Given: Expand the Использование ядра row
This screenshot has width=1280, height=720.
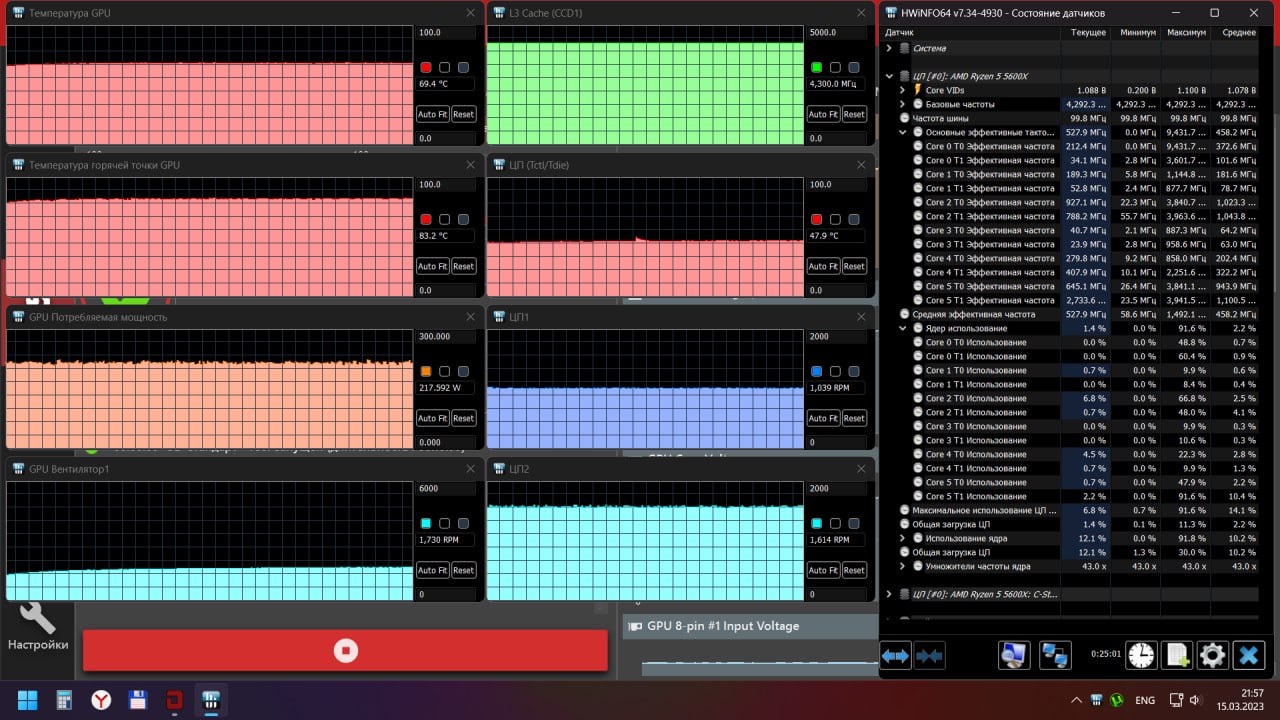Looking at the screenshot, I should coord(903,538).
